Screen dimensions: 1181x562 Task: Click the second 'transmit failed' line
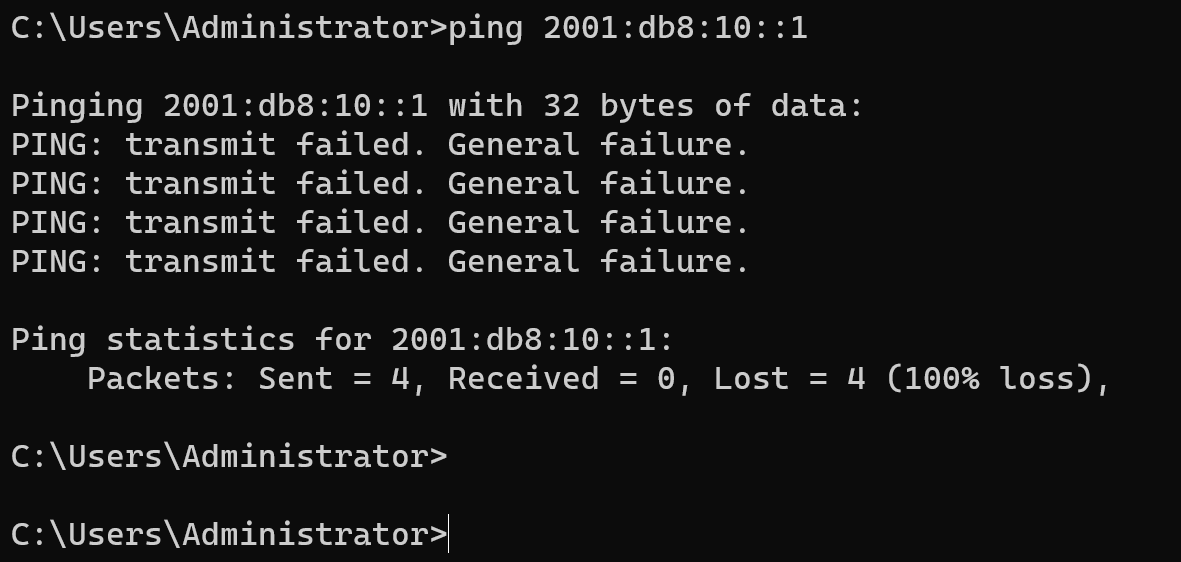pyautogui.click(x=380, y=184)
